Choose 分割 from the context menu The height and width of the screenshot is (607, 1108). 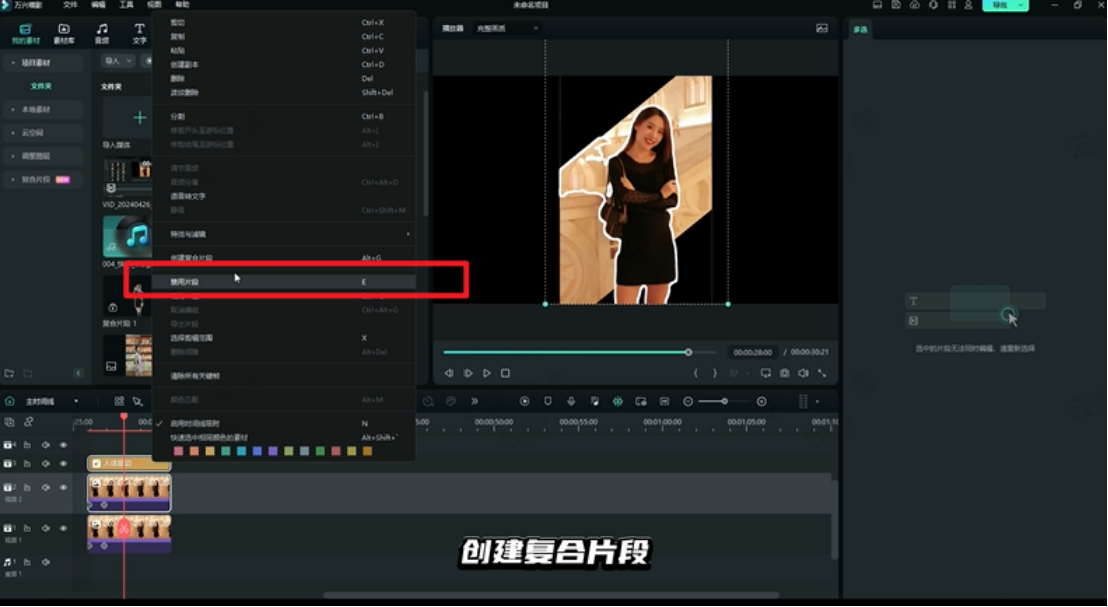pyautogui.click(x=178, y=117)
